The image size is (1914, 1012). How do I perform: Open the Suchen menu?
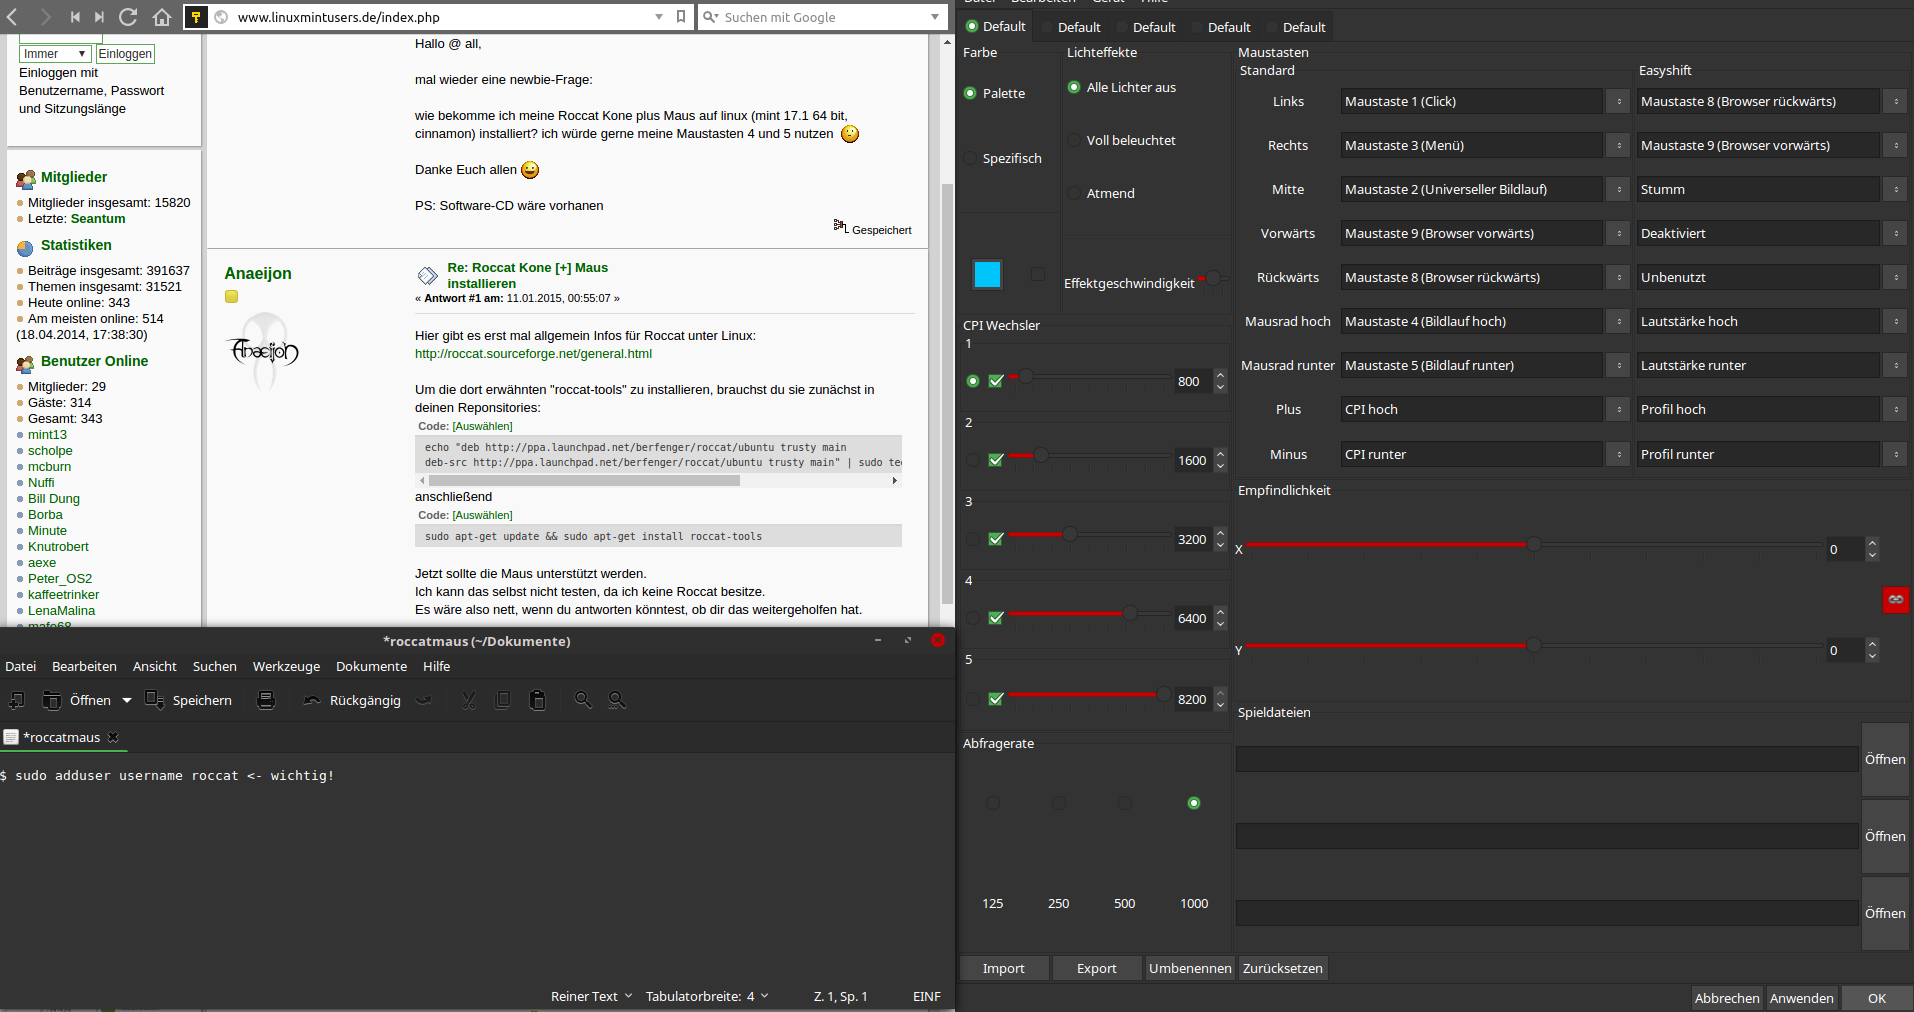coord(215,666)
